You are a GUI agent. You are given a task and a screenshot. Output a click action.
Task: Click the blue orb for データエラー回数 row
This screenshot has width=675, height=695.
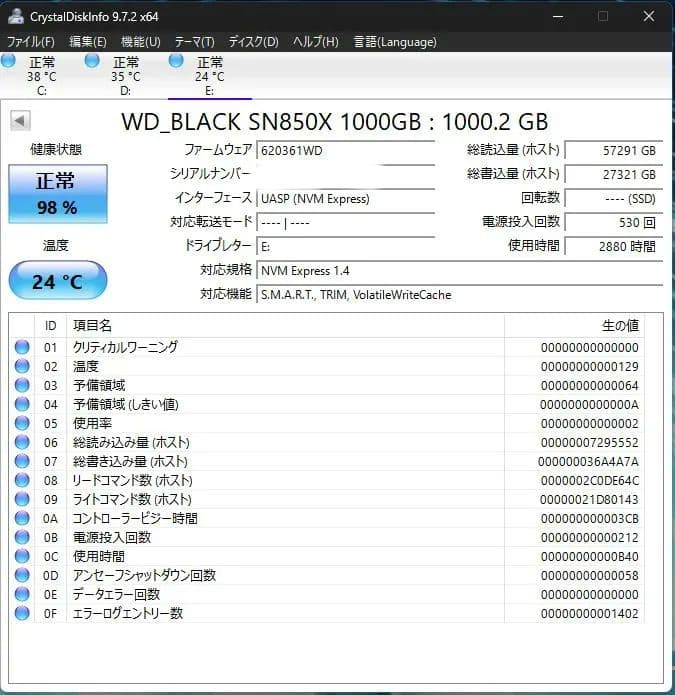[22, 594]
